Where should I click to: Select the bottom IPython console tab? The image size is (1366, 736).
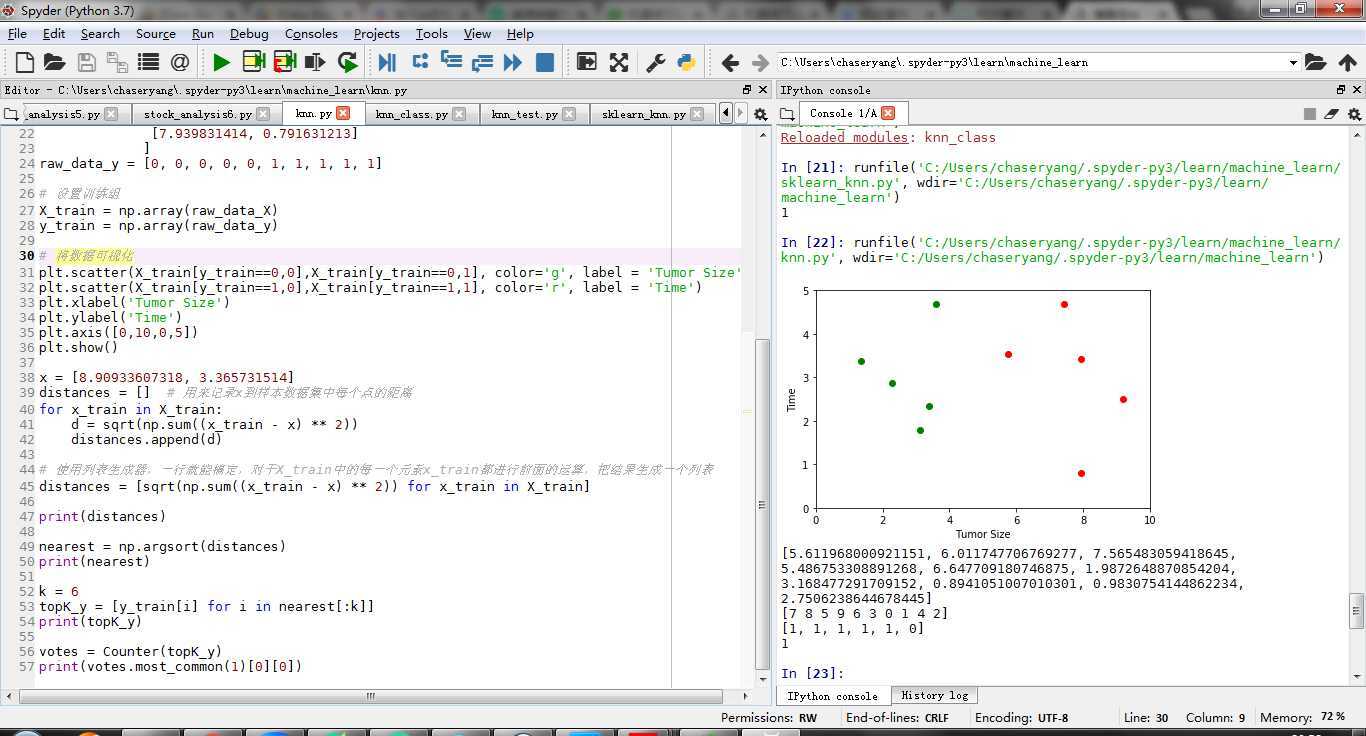(x=832, y=695)
